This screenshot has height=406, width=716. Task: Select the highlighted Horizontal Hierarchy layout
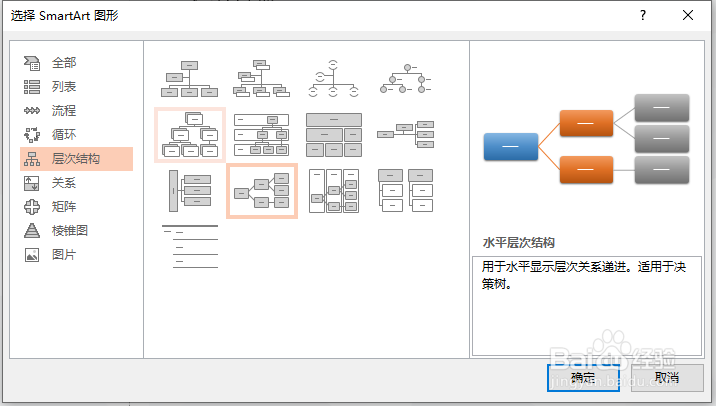[262, 191]
